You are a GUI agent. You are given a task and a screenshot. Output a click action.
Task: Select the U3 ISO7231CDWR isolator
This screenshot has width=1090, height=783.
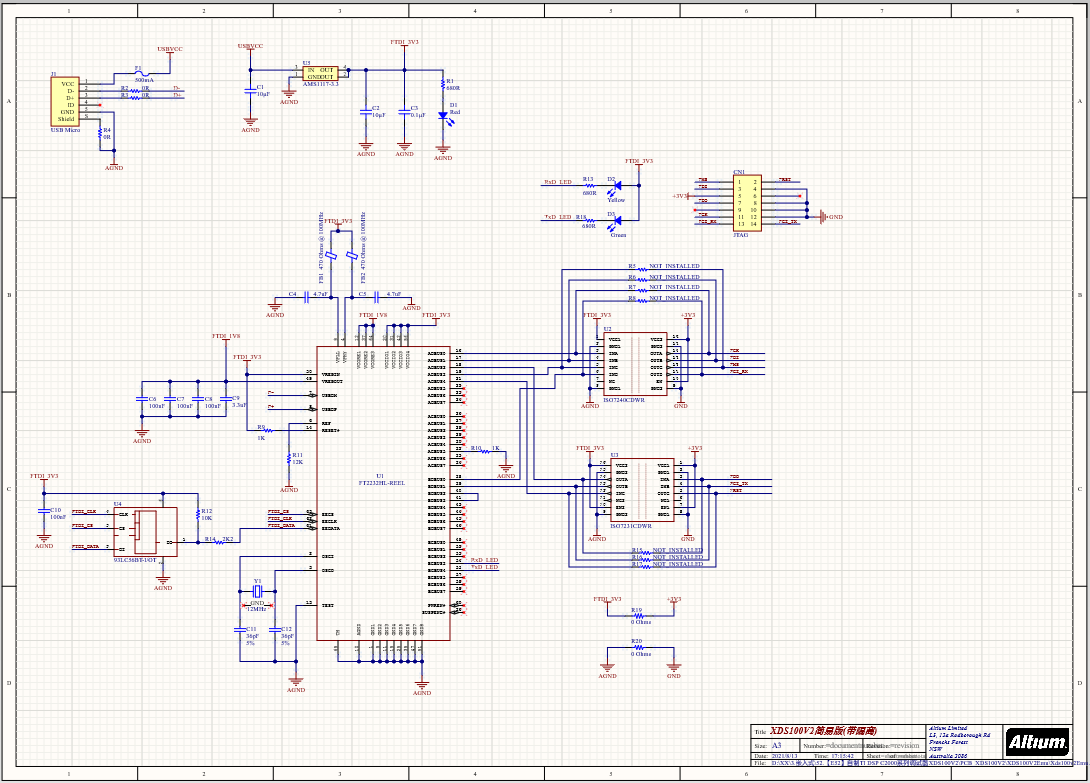click(x=642, y=490)
